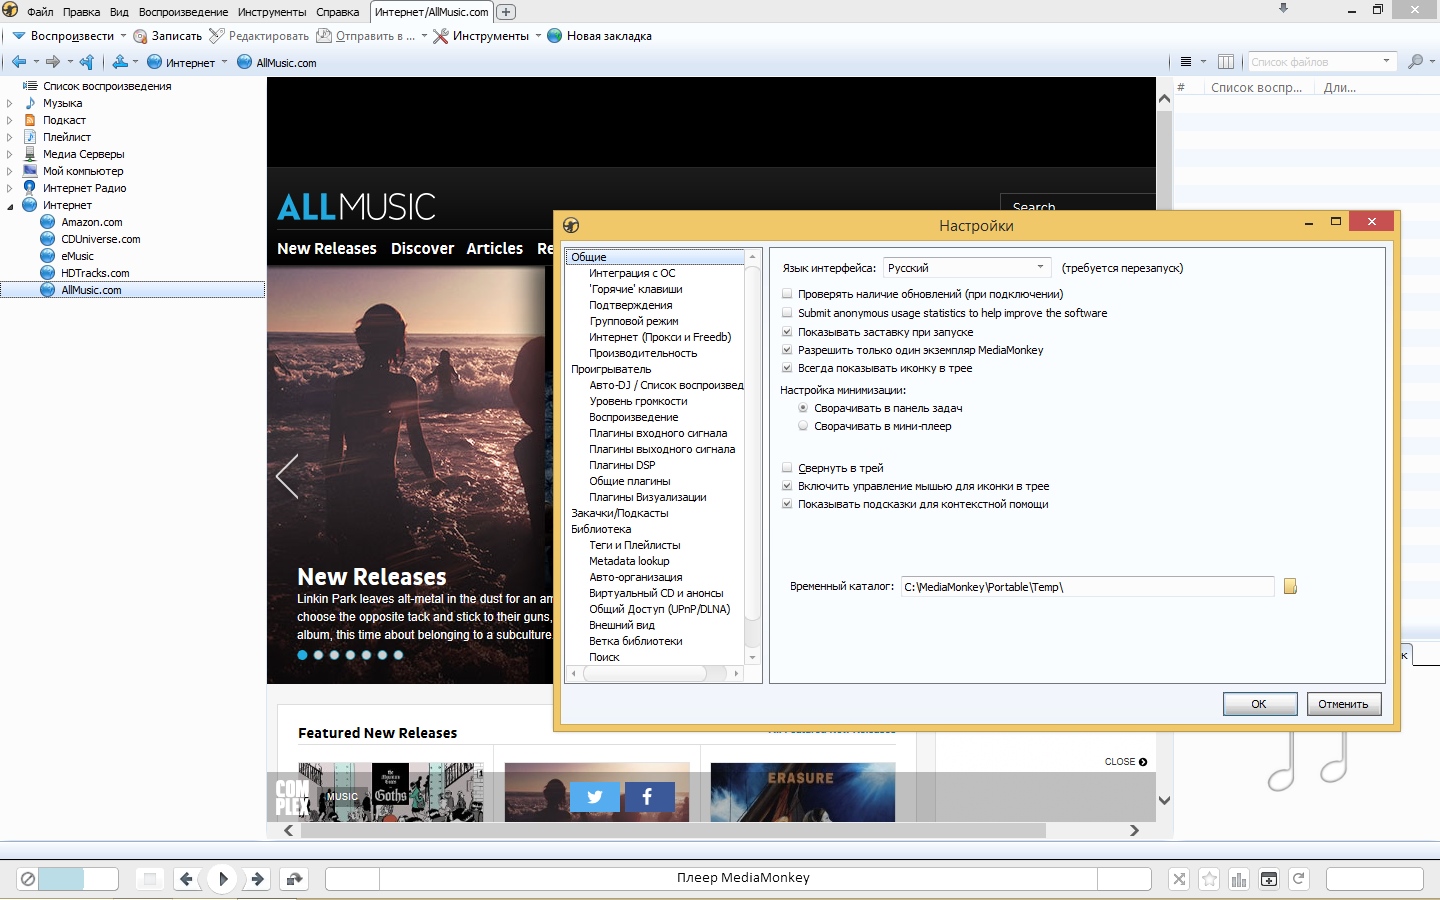Screen dimensions: 1440x900
Task: Click the gray Forward navigation arrow
Action: click(x=53, y=62)
